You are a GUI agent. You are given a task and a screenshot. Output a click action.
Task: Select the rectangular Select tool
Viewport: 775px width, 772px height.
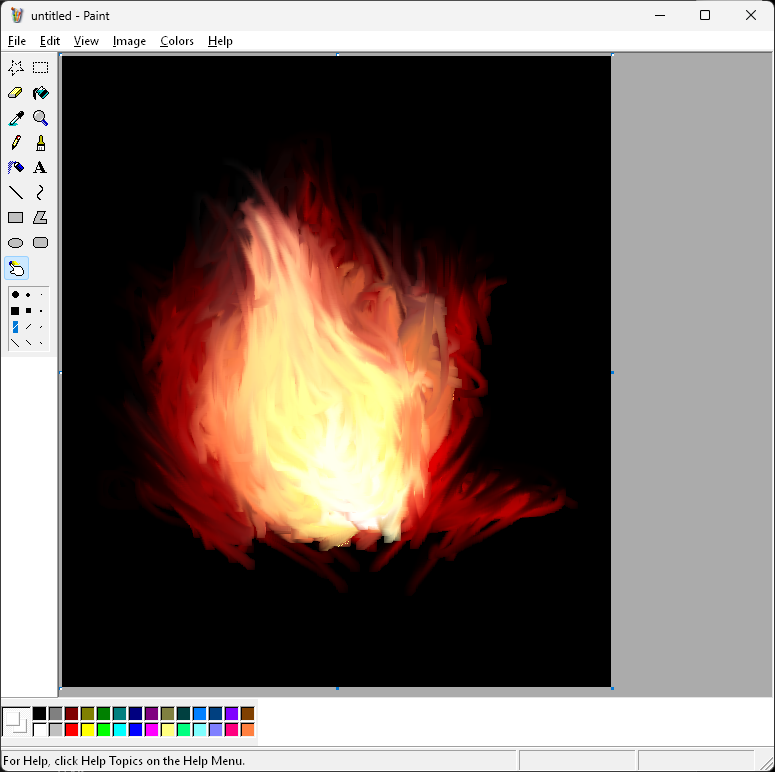[41, 67]
